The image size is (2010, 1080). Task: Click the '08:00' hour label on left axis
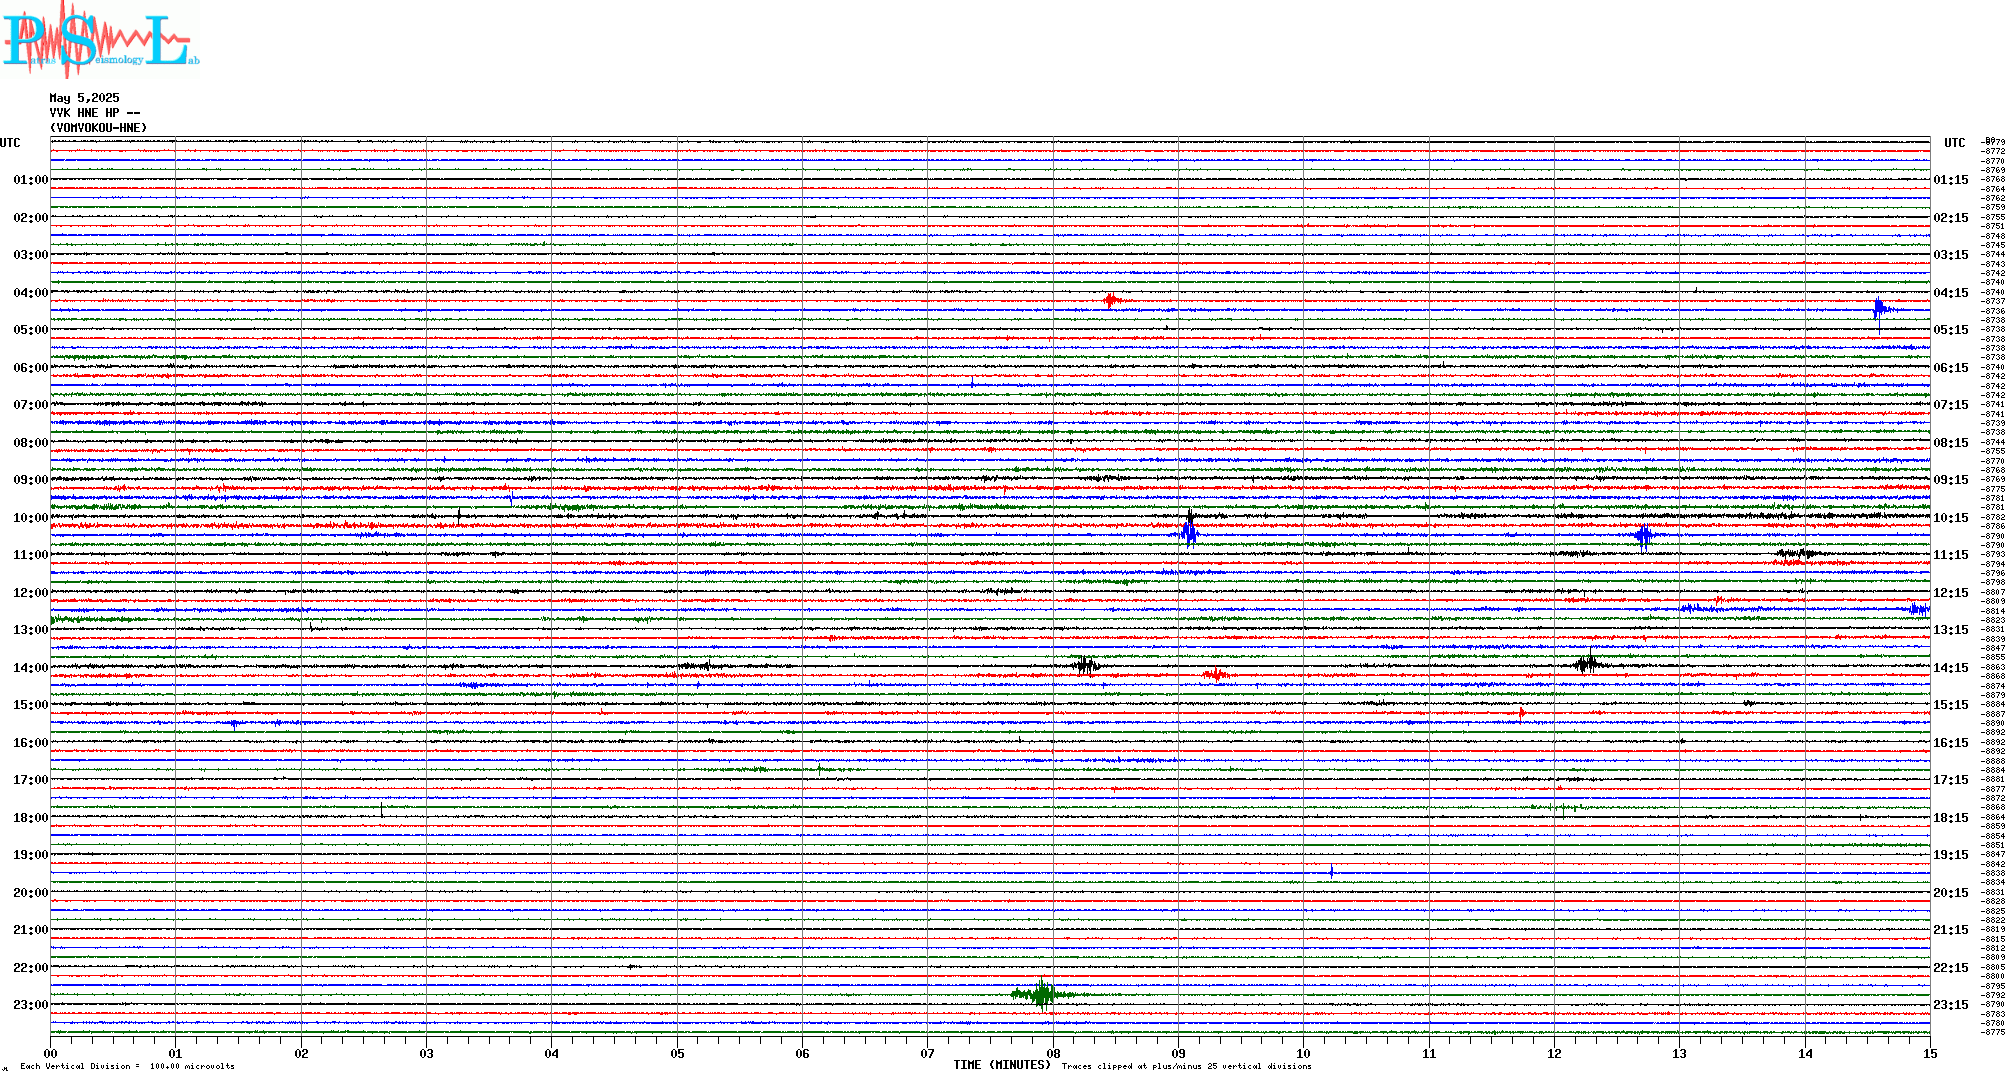tap(30, 443)
